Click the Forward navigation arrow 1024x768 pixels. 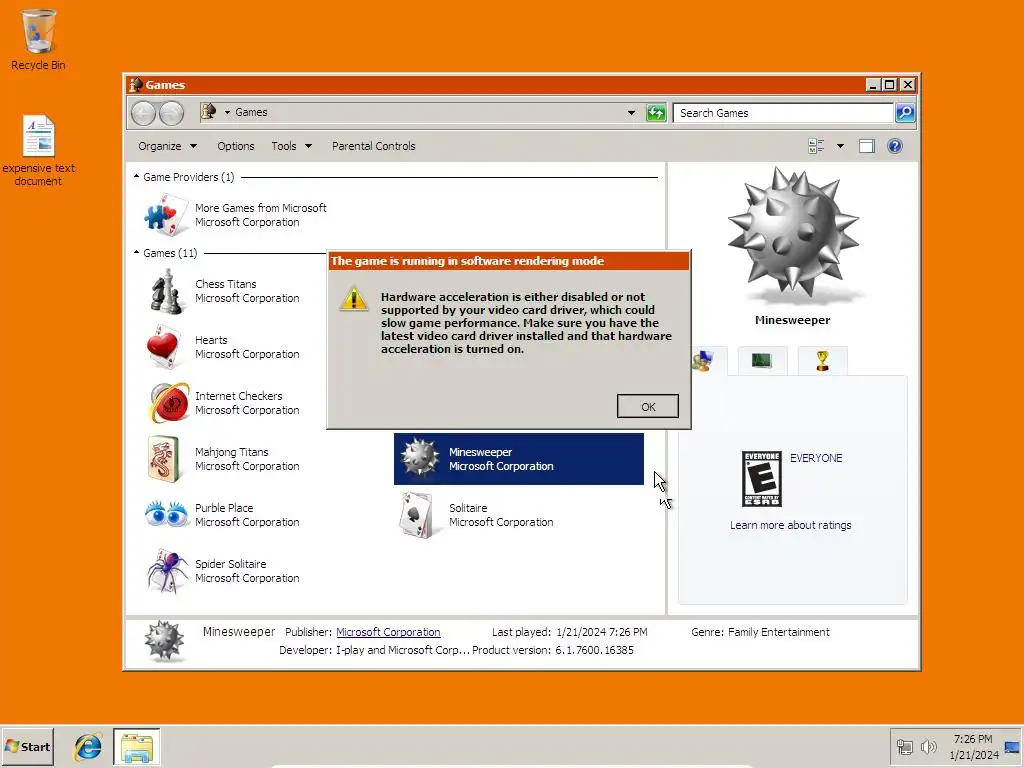[171, 113]
